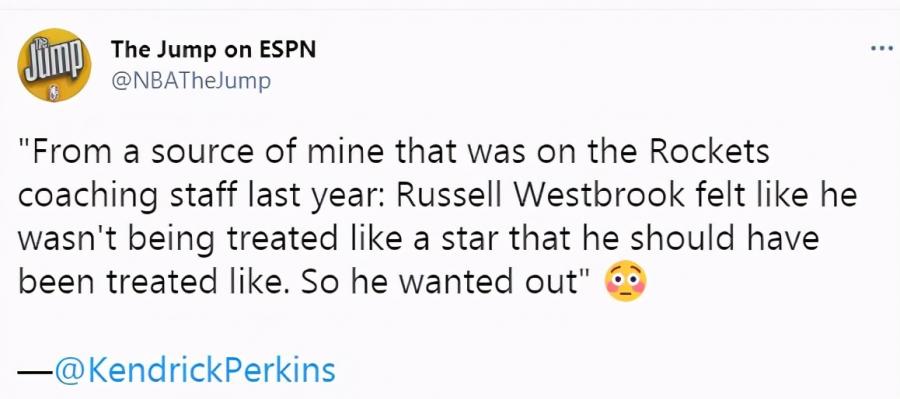Open The Jump profile avatar
900x399 pixels.
click(x=55, y=65)
